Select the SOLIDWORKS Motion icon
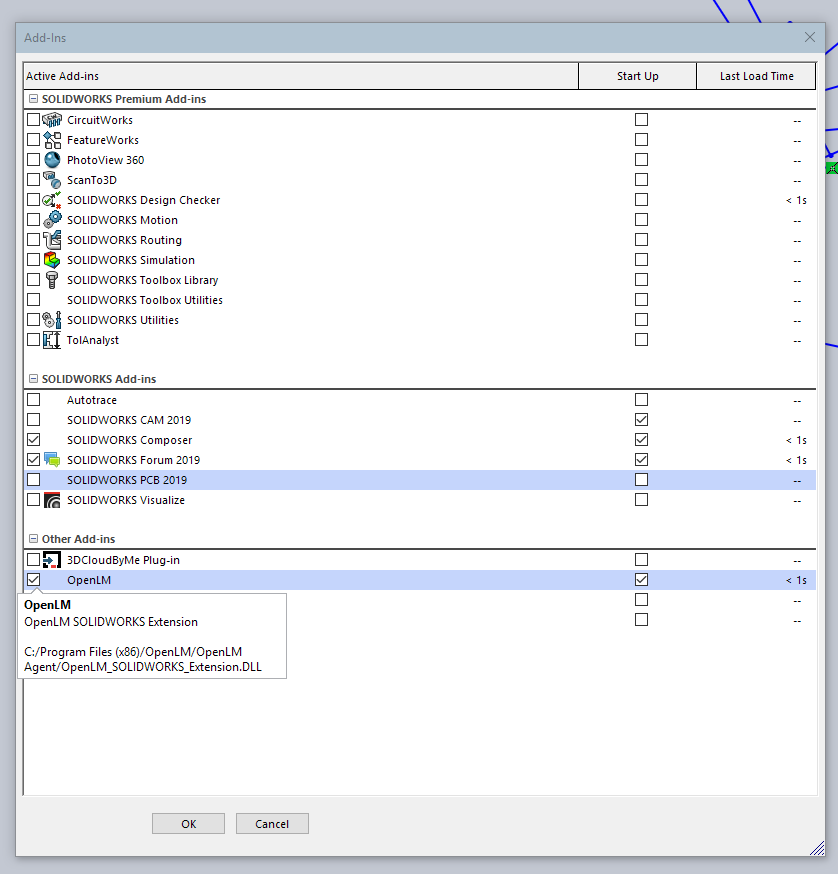 coord(51,219)
